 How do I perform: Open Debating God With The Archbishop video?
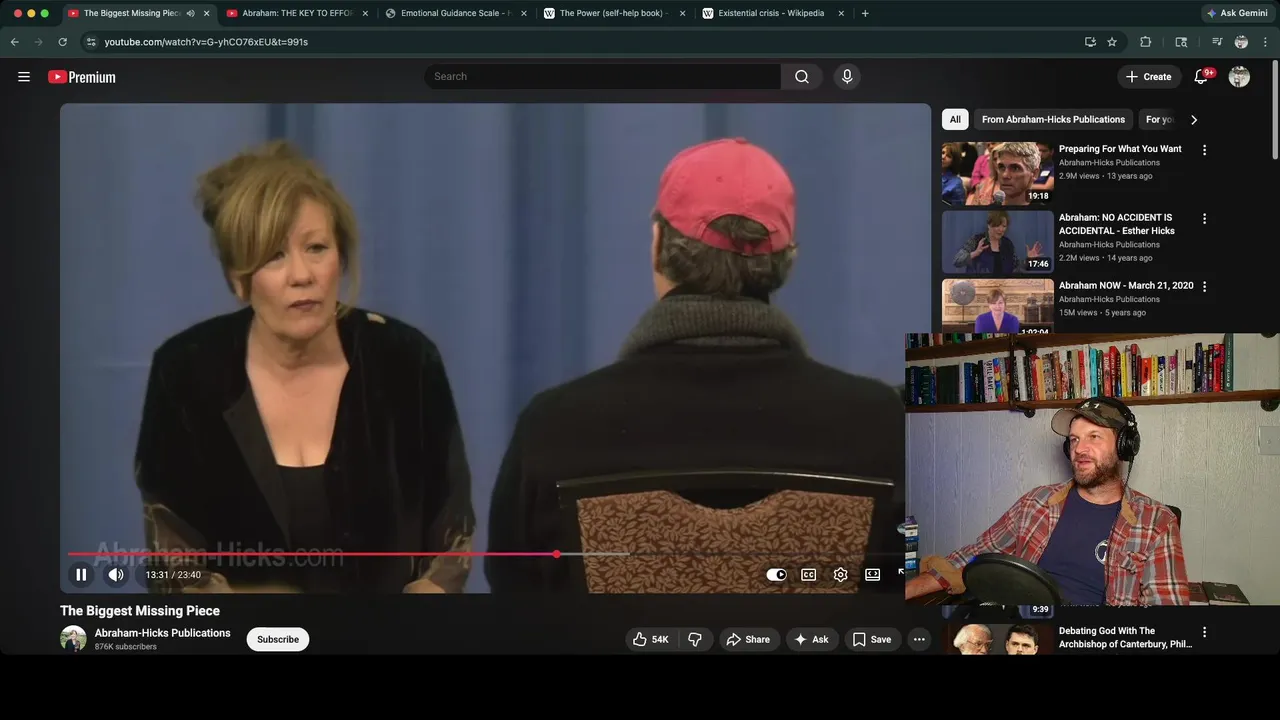pos(1125,638)
